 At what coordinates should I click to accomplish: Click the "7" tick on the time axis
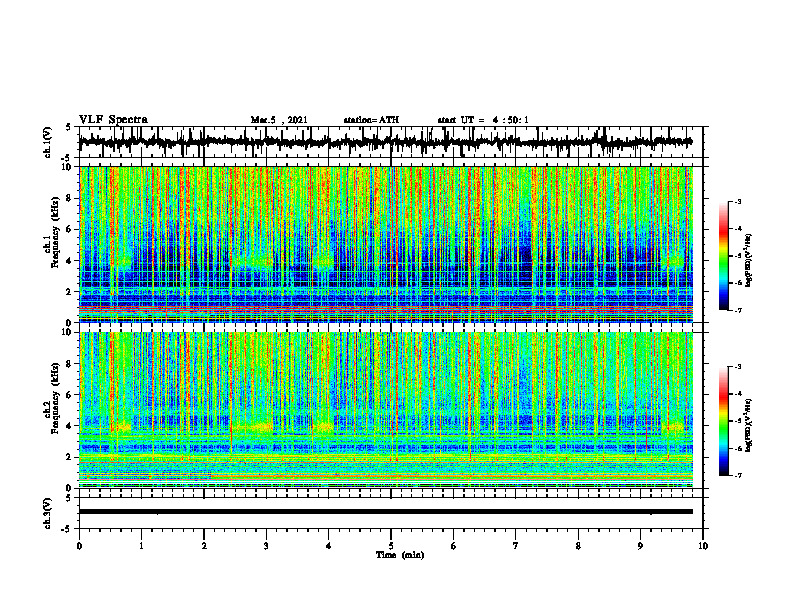(x=516, y=546)
